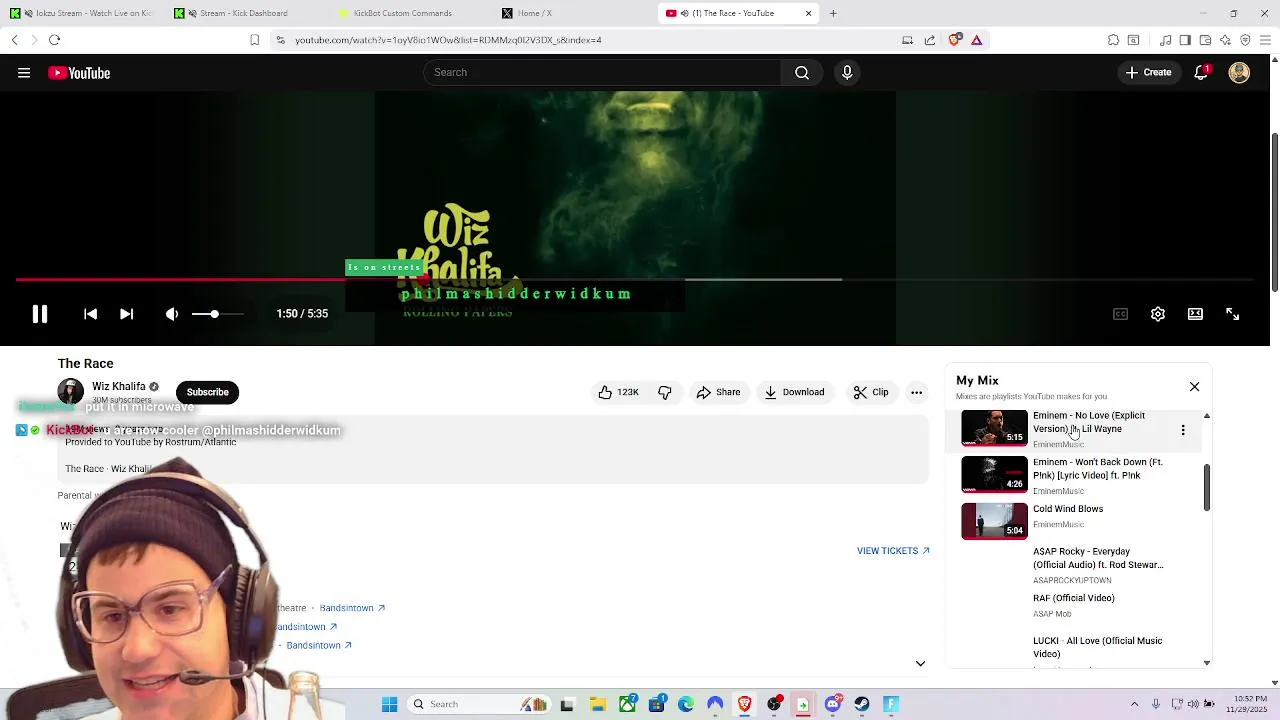
Task: Click the address bar URL
Action: coord(448,40)
